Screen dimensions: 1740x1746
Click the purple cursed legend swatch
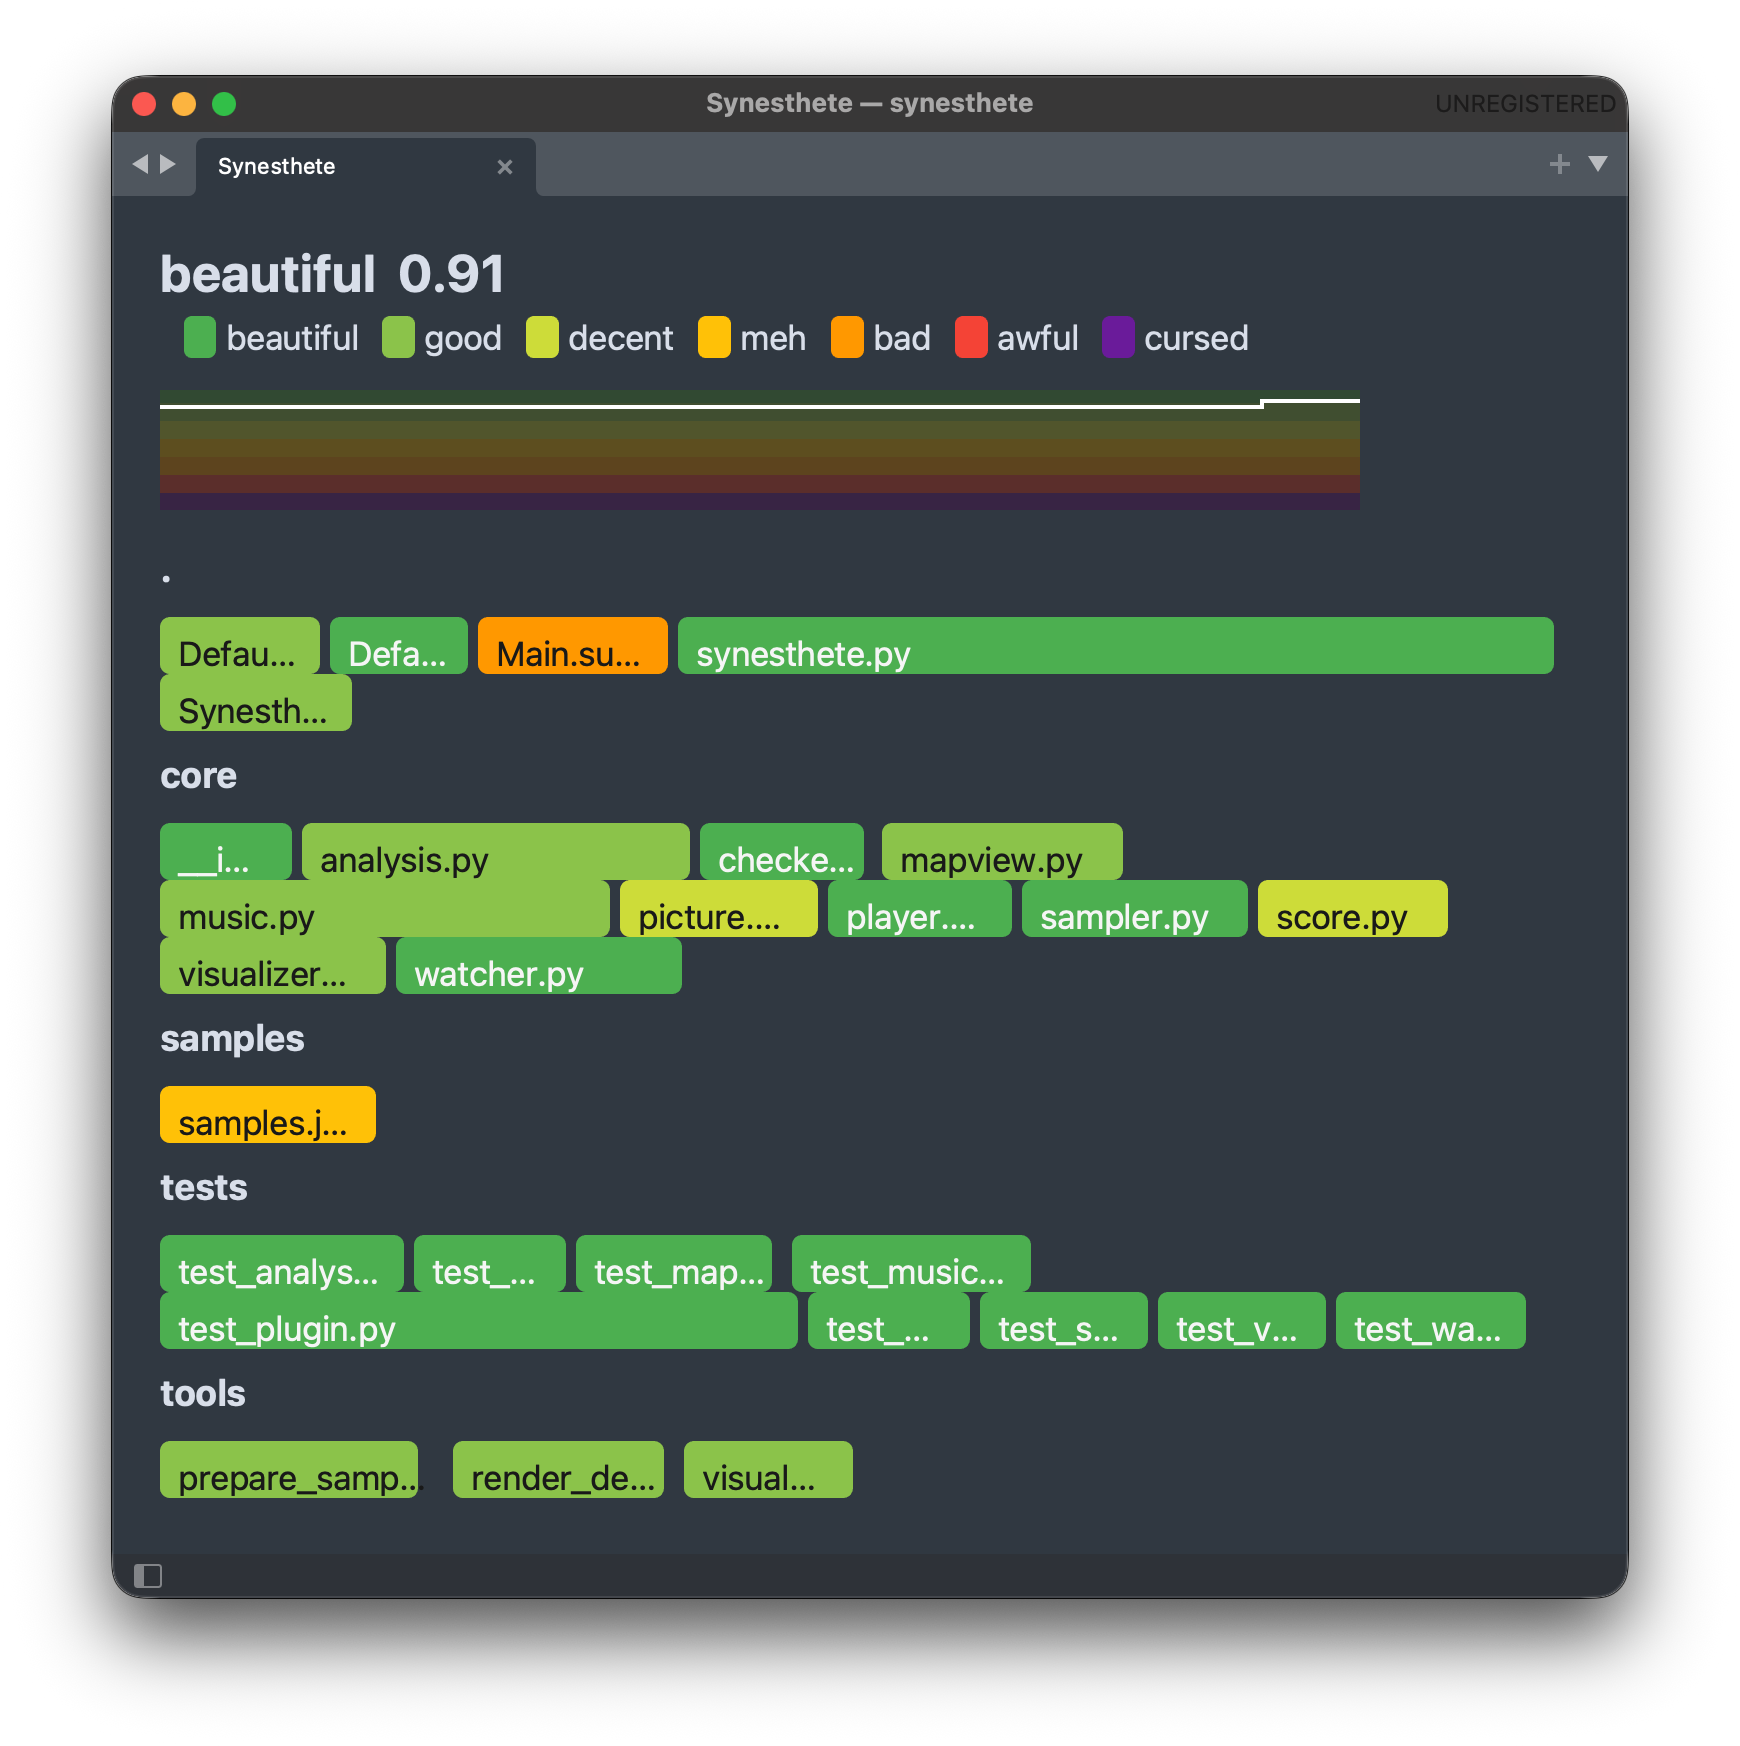[1118, 337]
